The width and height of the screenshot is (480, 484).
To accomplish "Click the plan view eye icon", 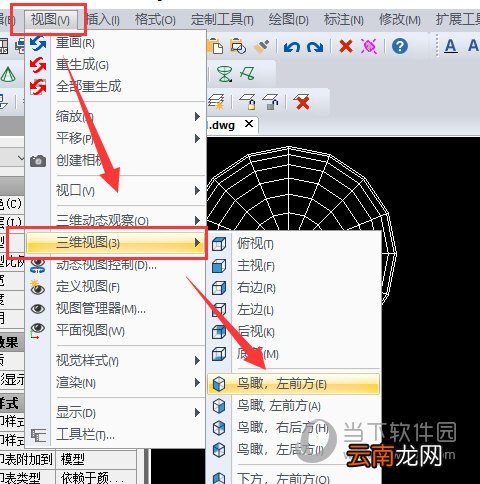I will click(38, 331).
